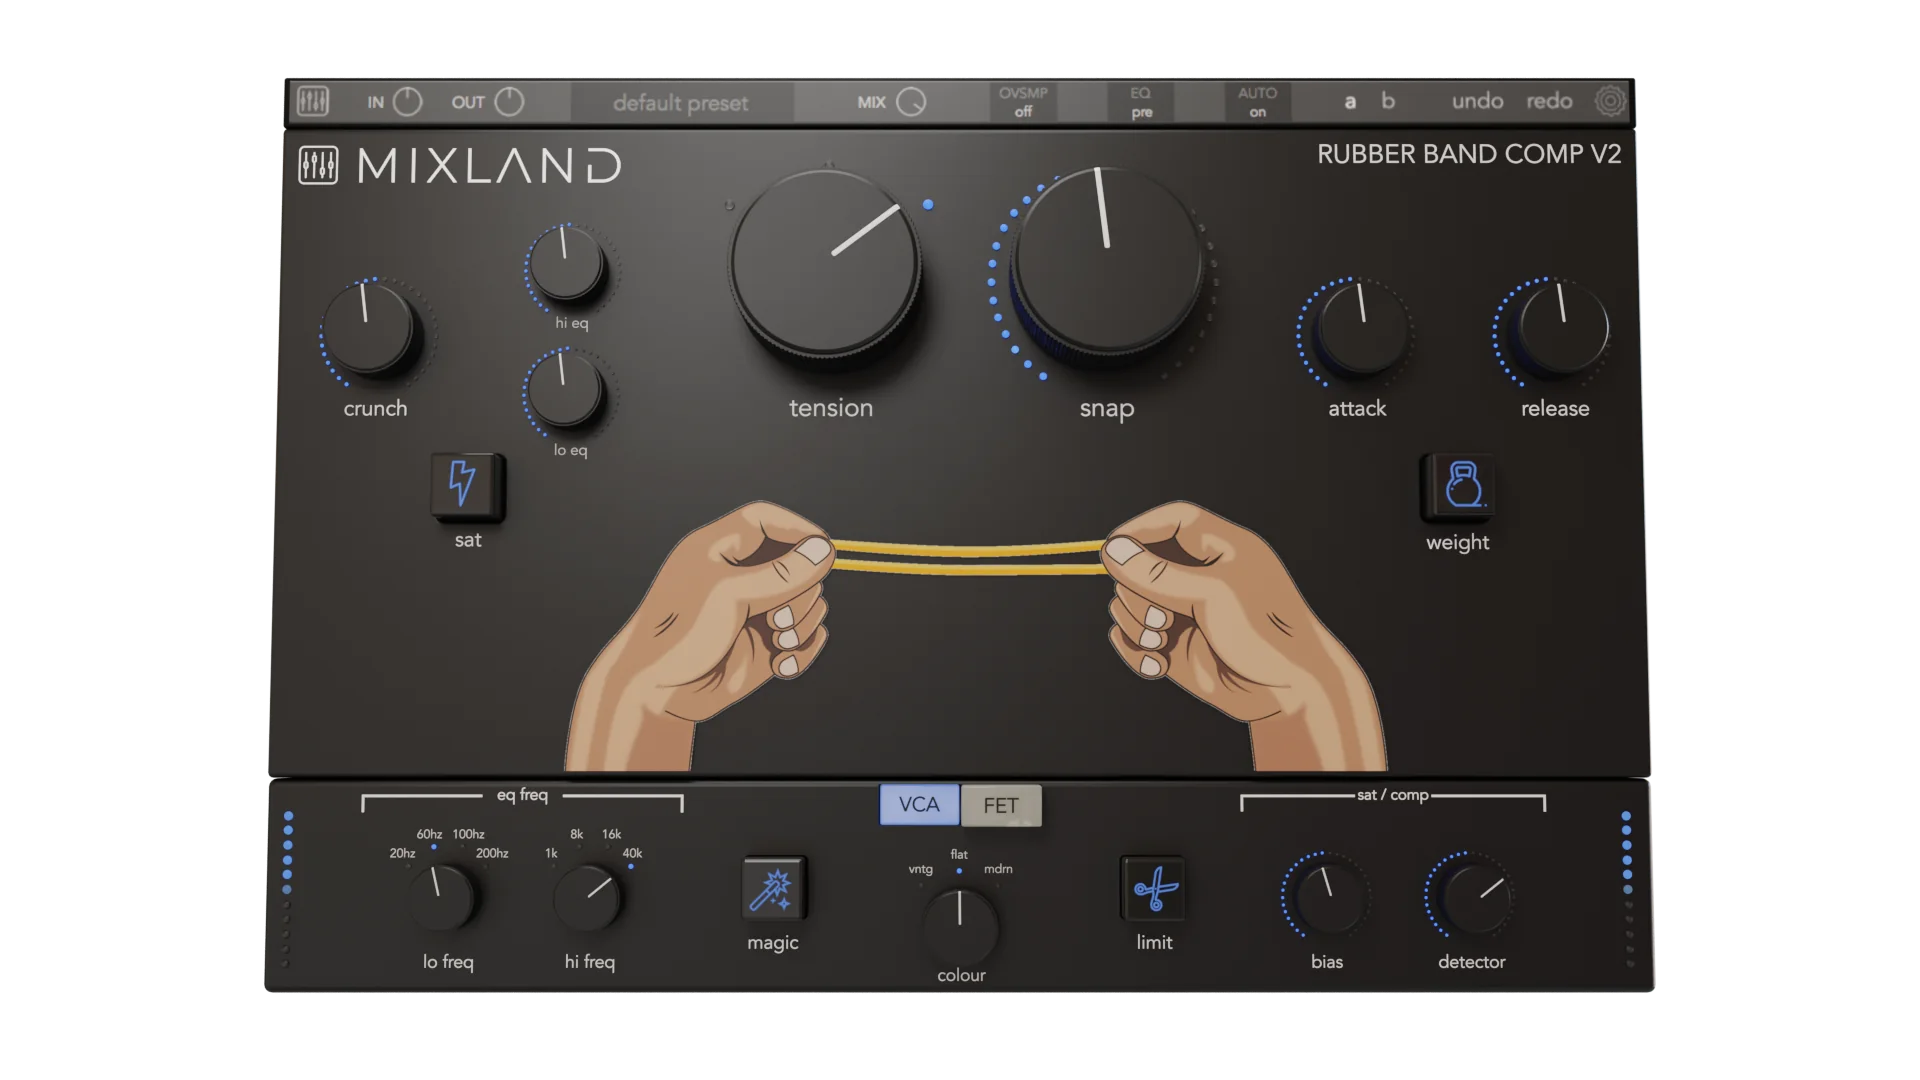Adjust the MIX knob
The height and width of the screenshot is (1080, 1920).
click(911, 101)
